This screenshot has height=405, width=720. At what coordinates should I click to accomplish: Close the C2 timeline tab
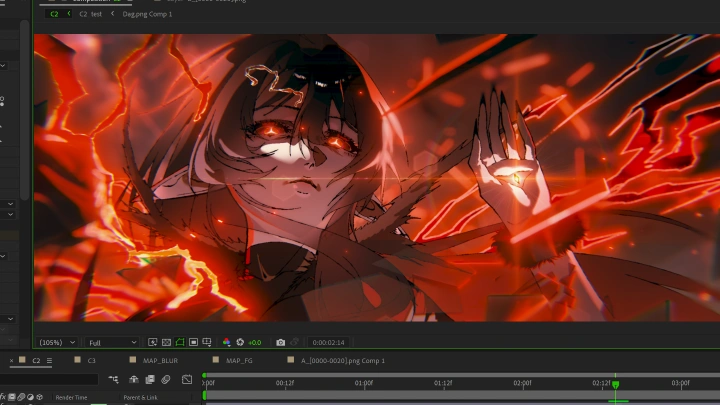(11, 360)
